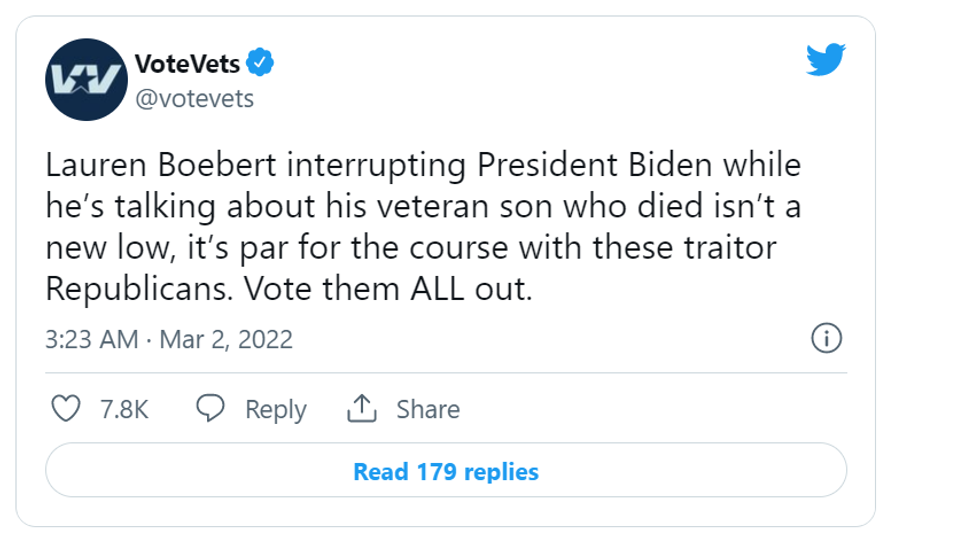Click the Twitter bird logo

(826, 62)
